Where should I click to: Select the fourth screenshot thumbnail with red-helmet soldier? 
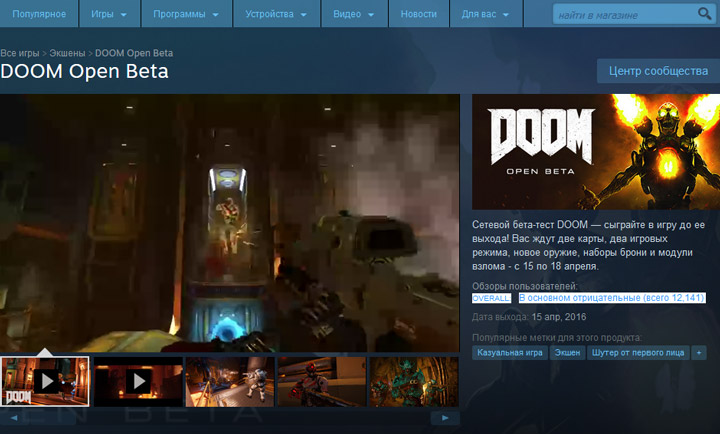[x=322, y=382]
